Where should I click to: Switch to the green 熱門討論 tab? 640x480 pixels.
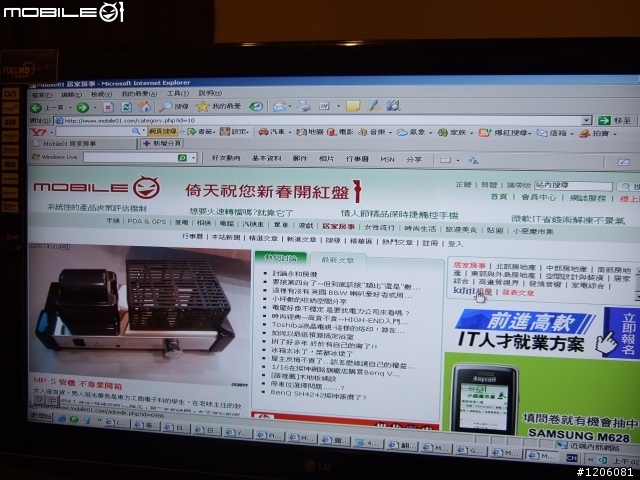[280, 258]
